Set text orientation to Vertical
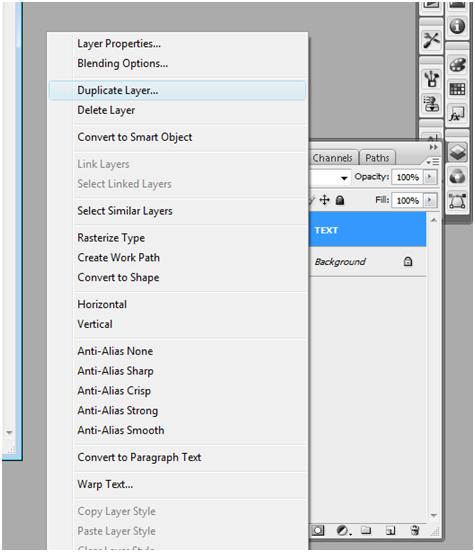This screenshot has height=552, width=475. (177, 324)
